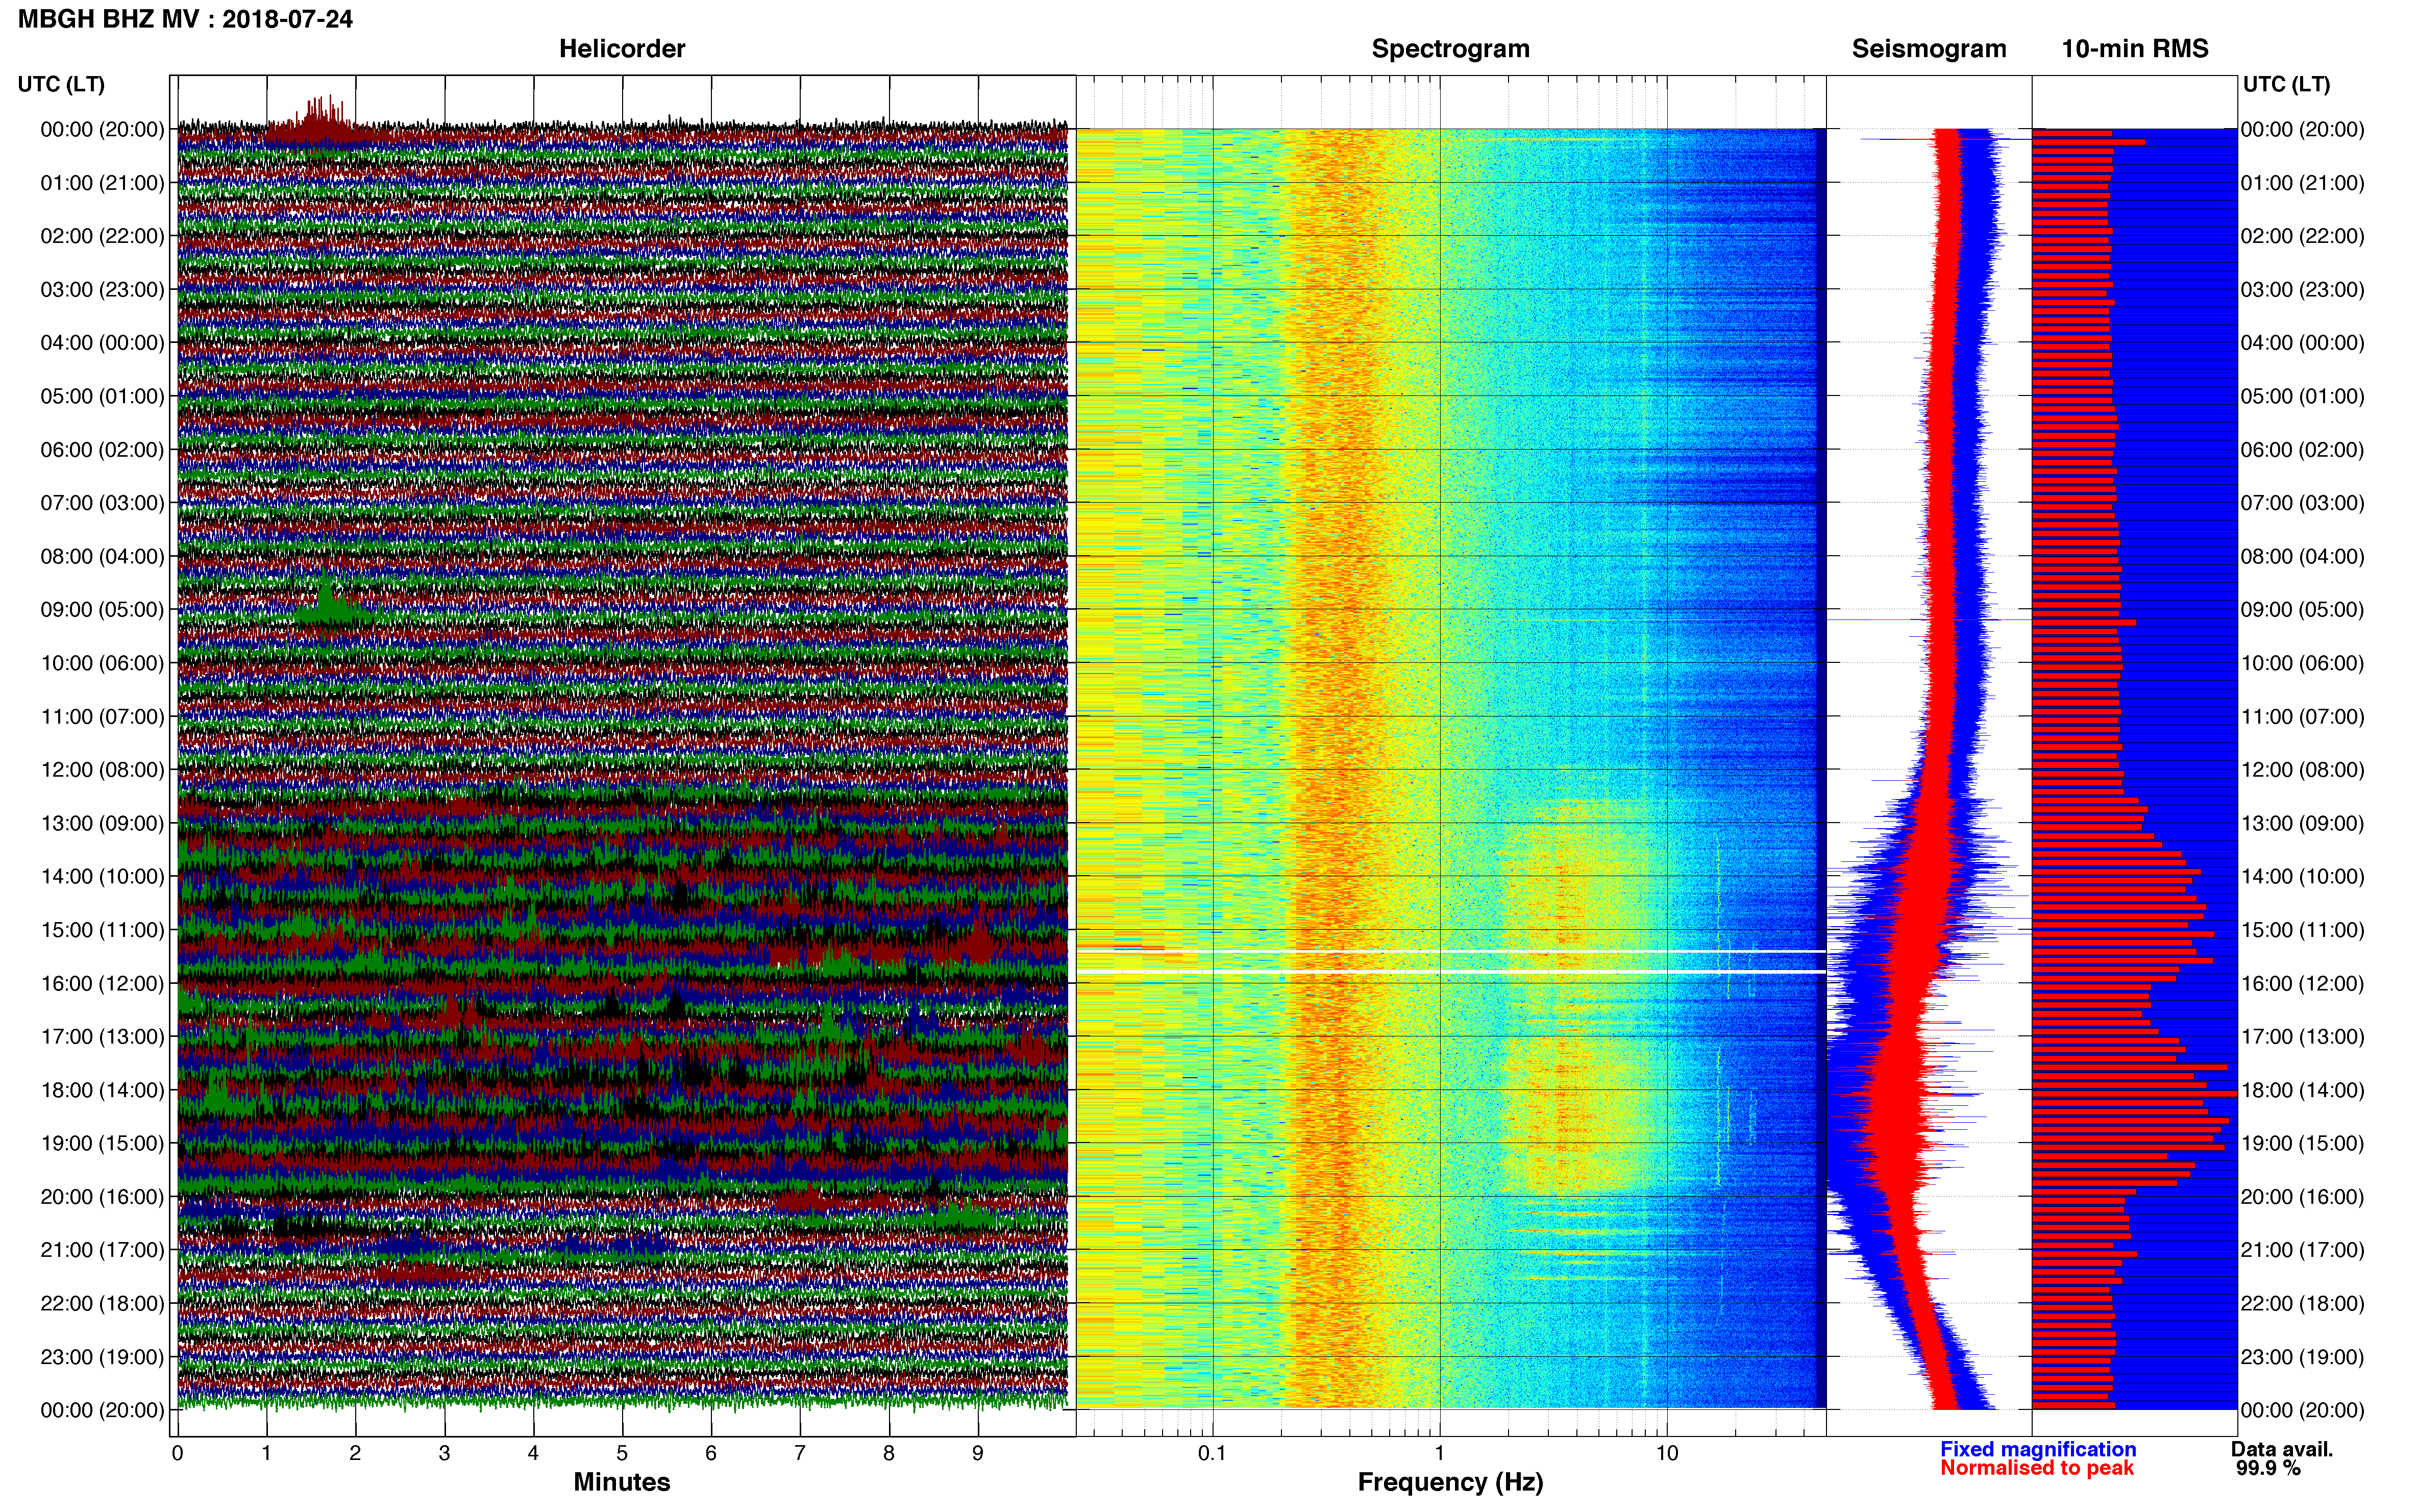Click the 'Normalised to peak' legend text
This screenshot has width=2419, height=1512.
(2037, 1468)
